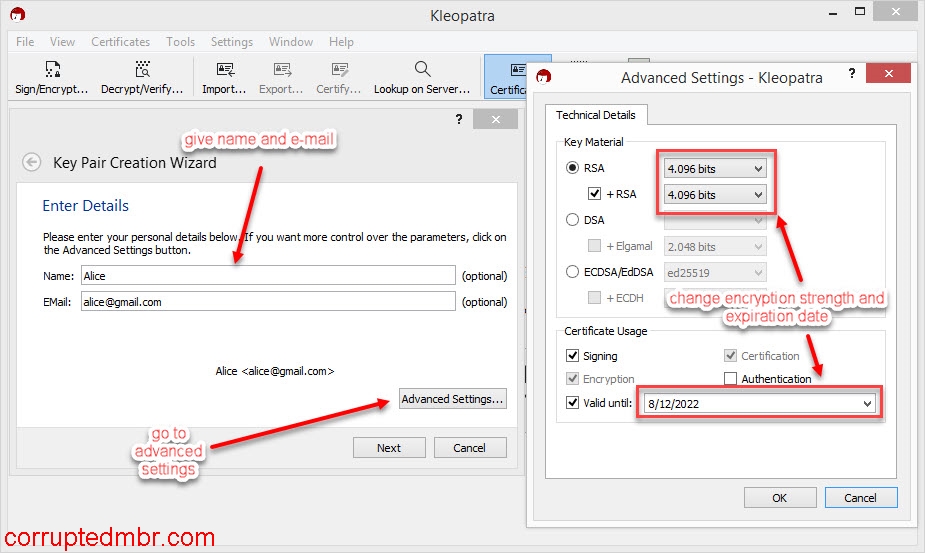Open Lookup on Server search tool
925x553 pixels.
coord(422,77)
